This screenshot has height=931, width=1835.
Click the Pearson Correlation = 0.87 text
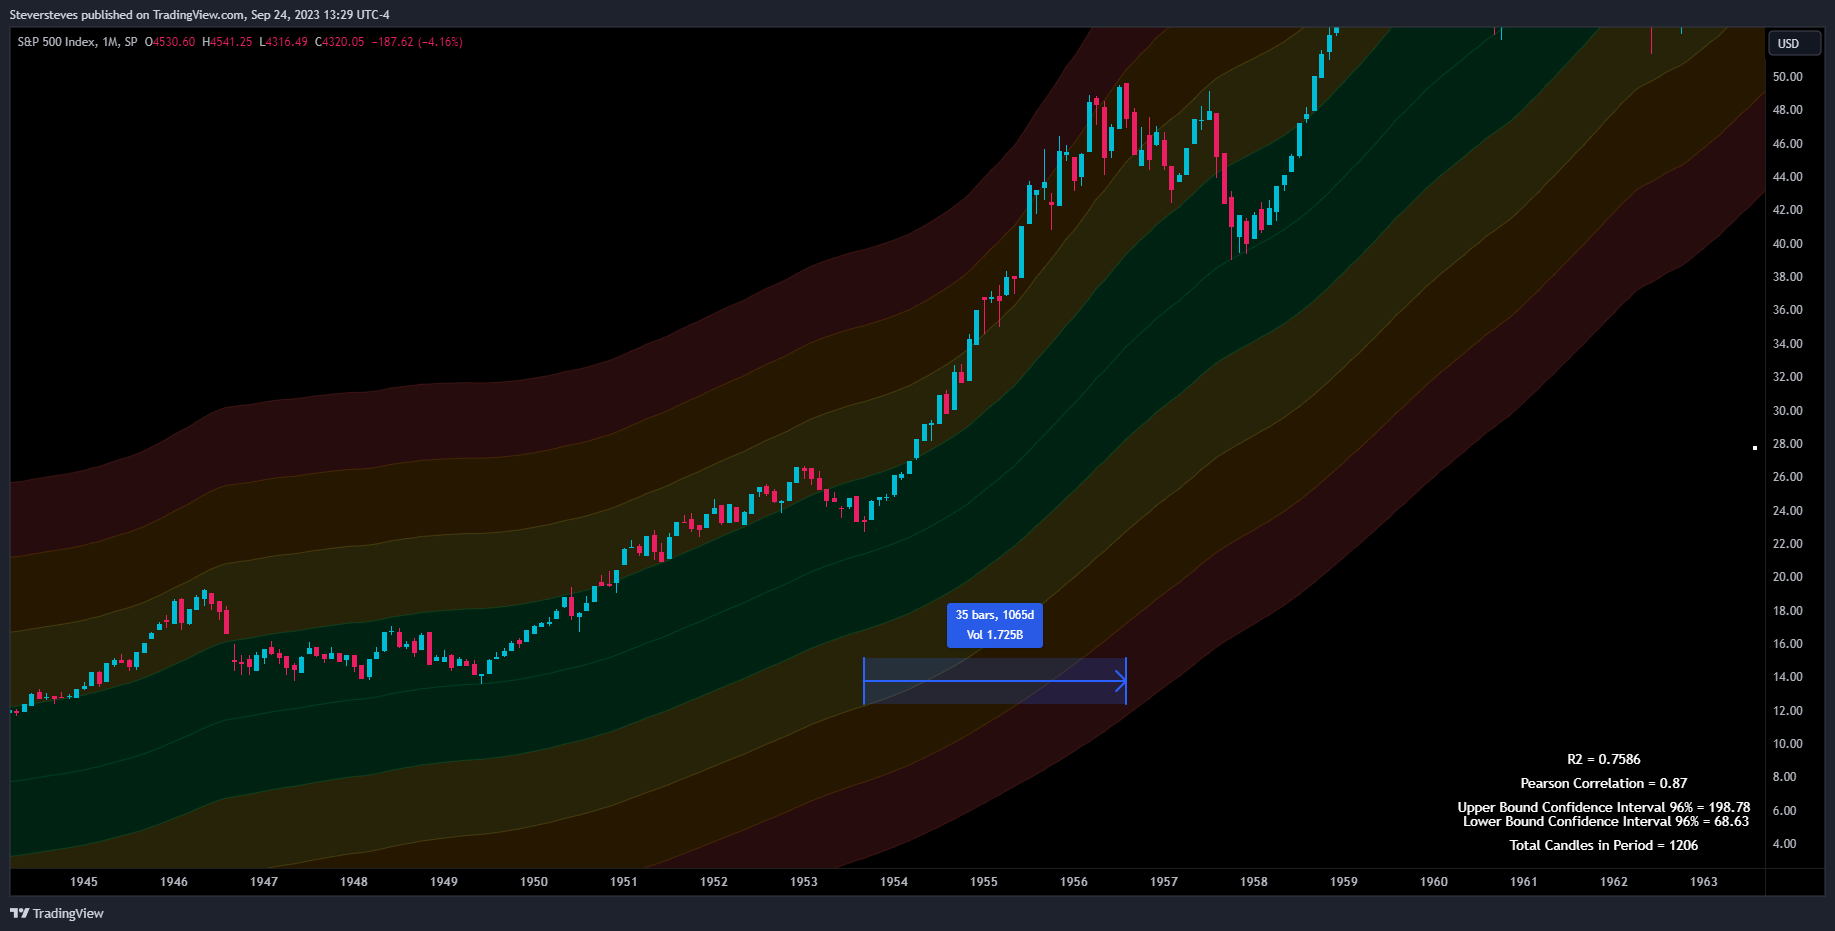[x=1603, y=783]
